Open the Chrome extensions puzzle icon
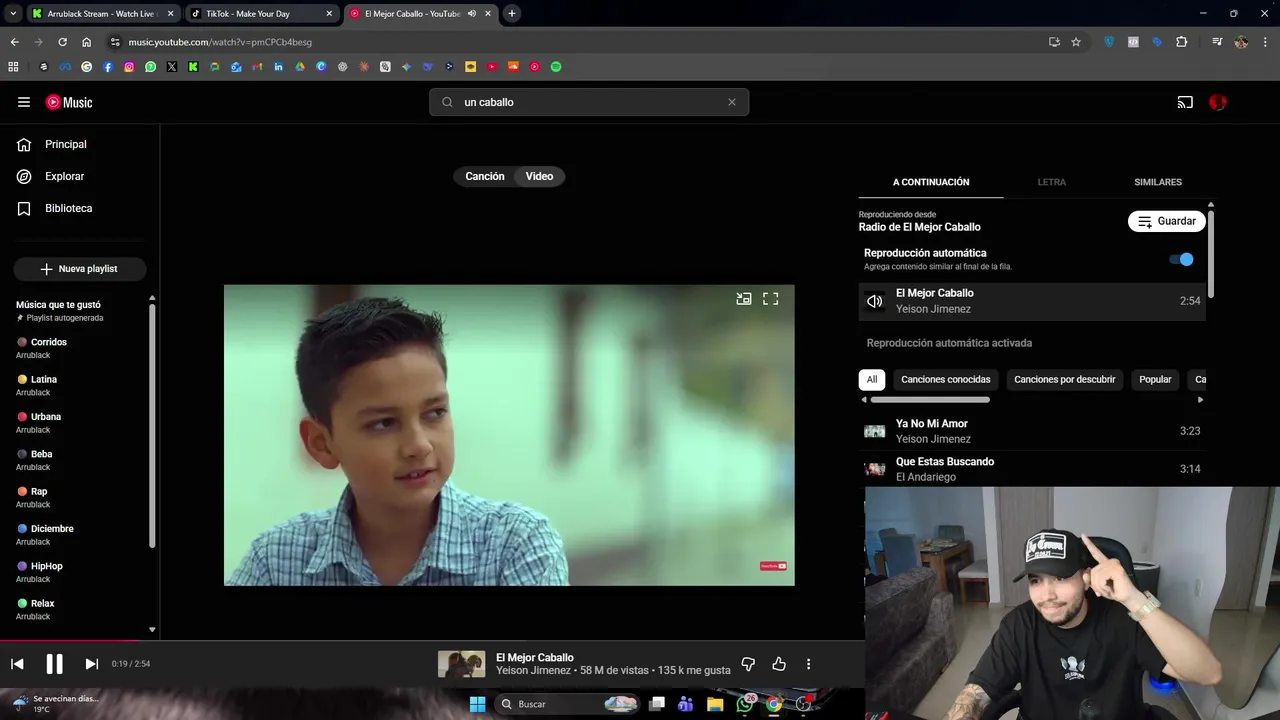 point(1182,42)
